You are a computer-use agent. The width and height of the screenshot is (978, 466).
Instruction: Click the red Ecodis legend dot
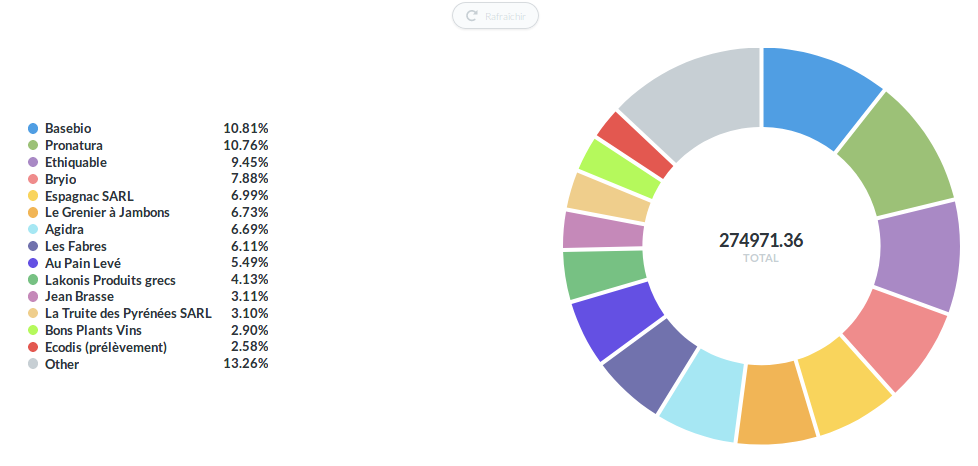tap(33, 347)
